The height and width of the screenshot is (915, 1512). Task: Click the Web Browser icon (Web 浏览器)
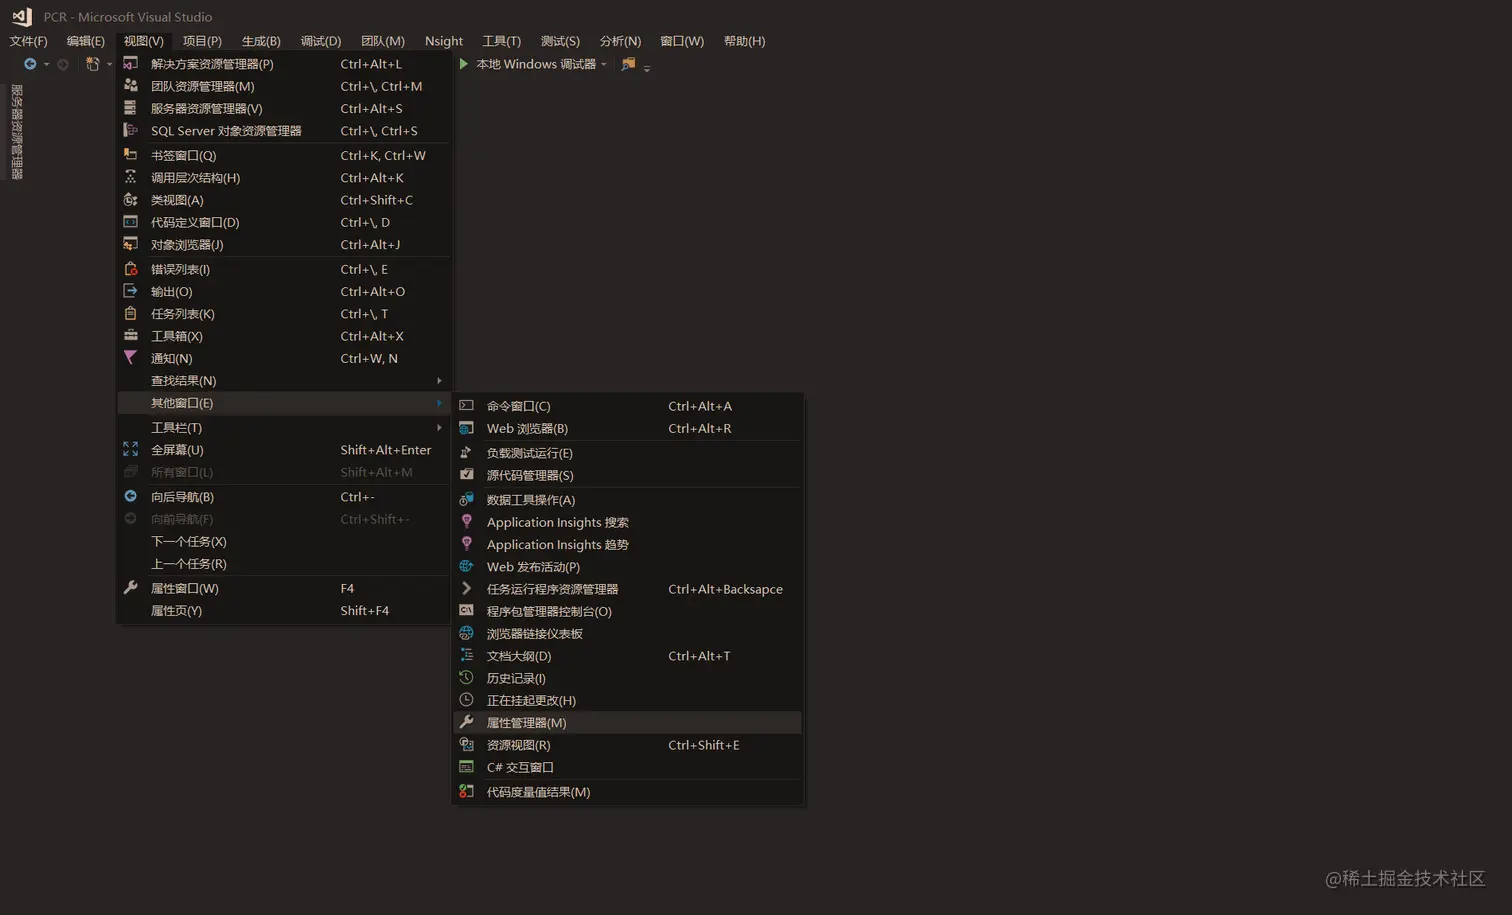coord(466,427)
